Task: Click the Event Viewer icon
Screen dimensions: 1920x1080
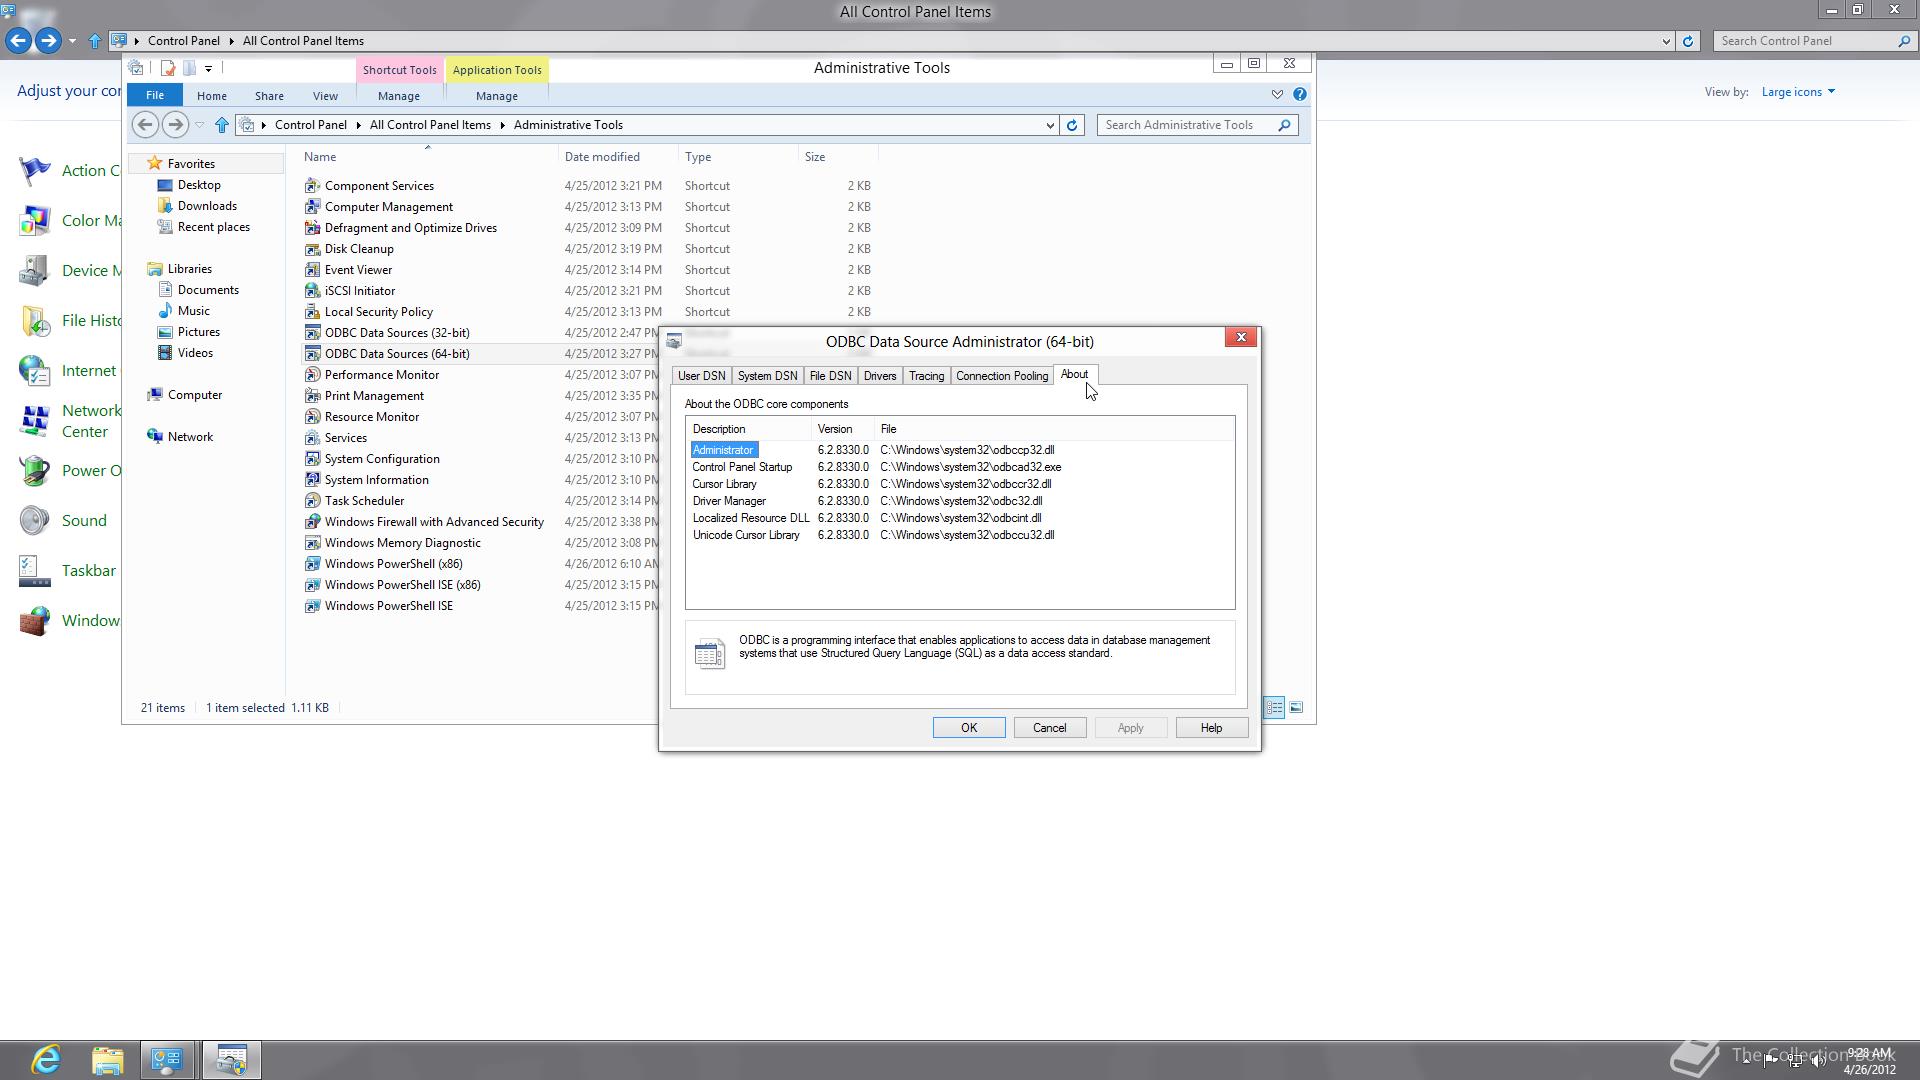Action: tap(312, 270)
